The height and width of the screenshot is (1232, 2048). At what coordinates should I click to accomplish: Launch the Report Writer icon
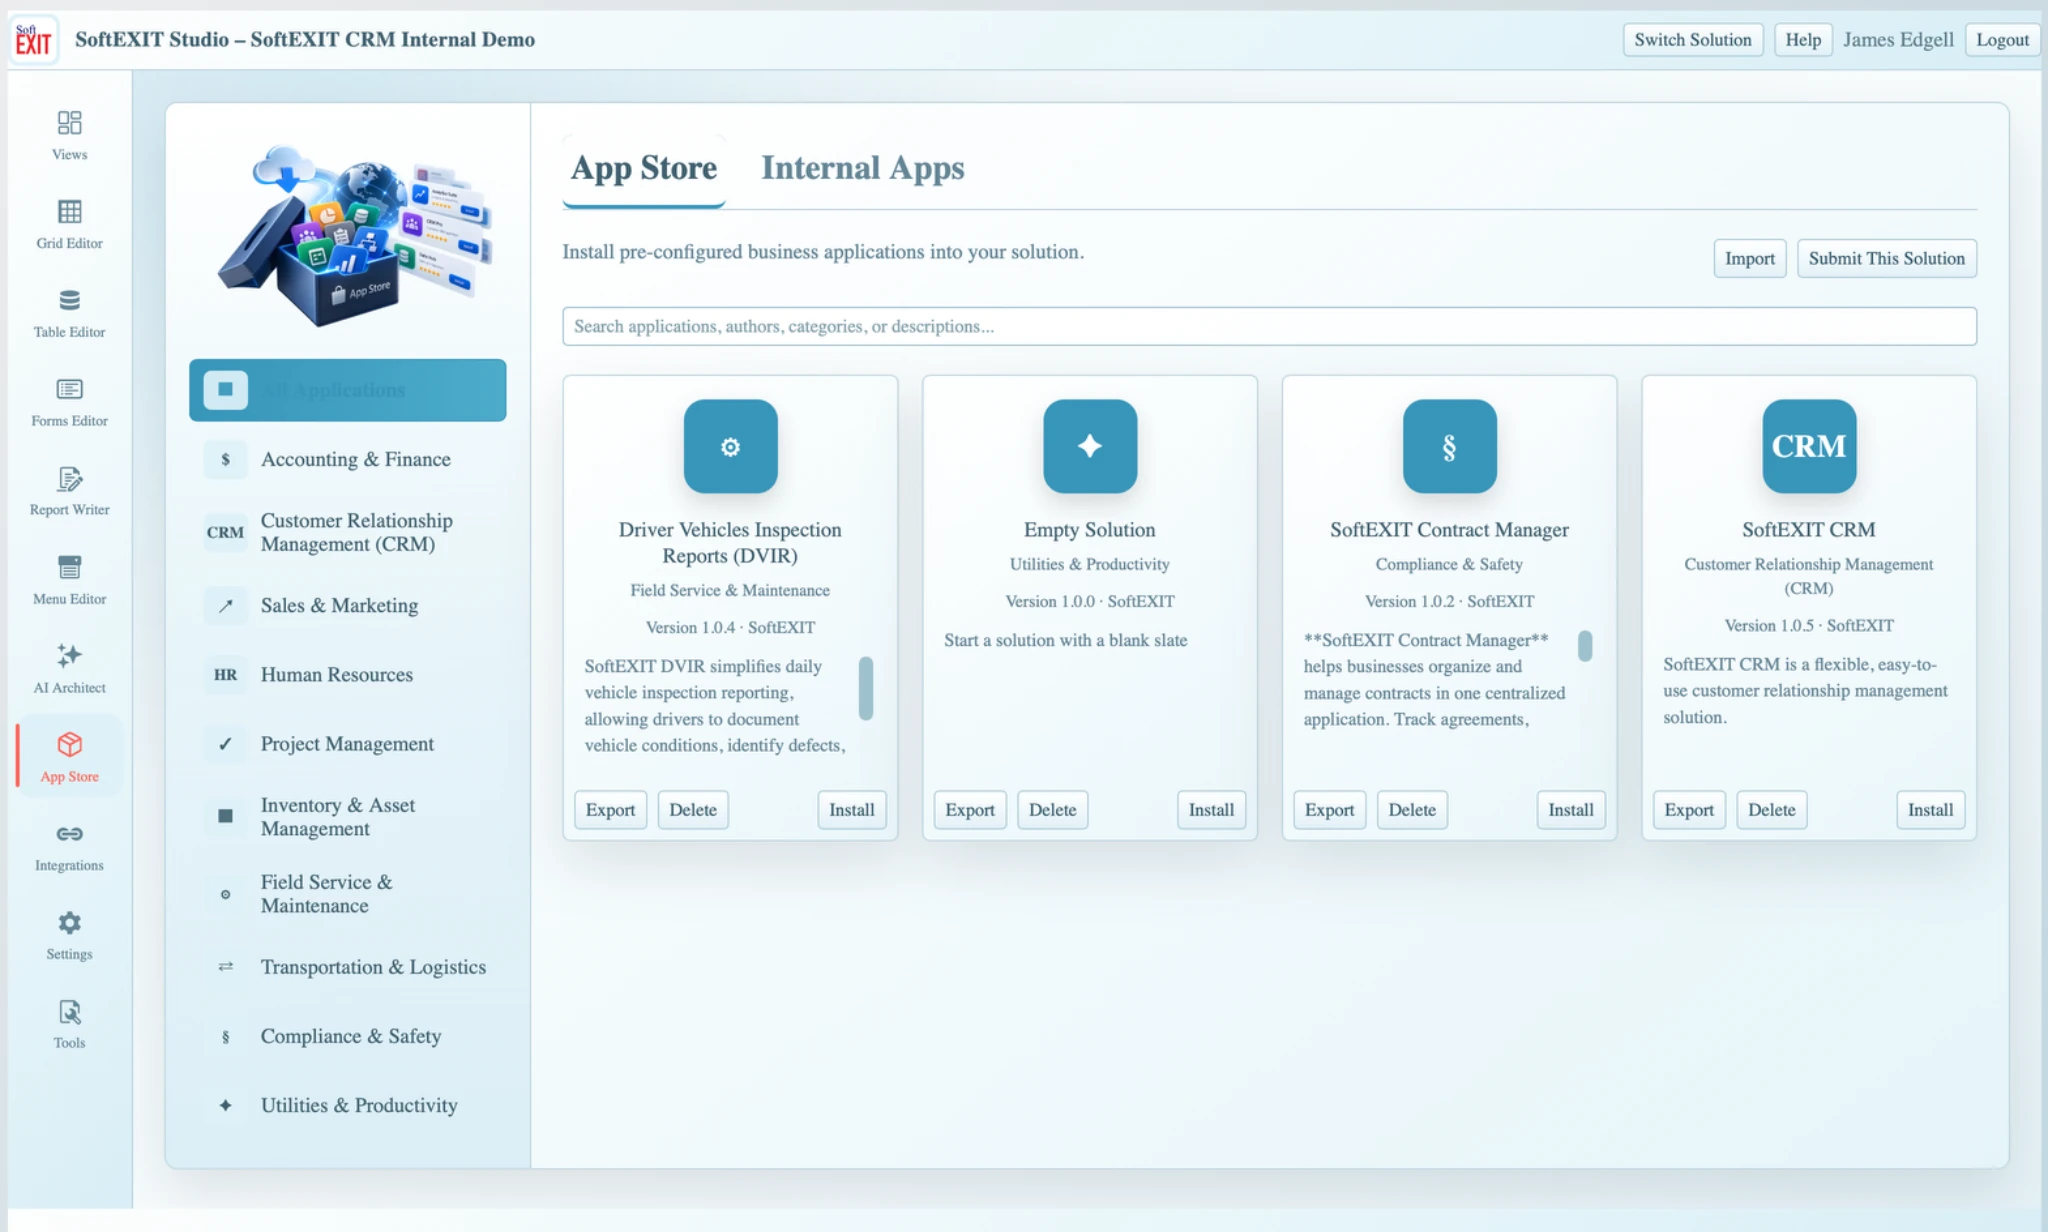click(x=69, y=478)
